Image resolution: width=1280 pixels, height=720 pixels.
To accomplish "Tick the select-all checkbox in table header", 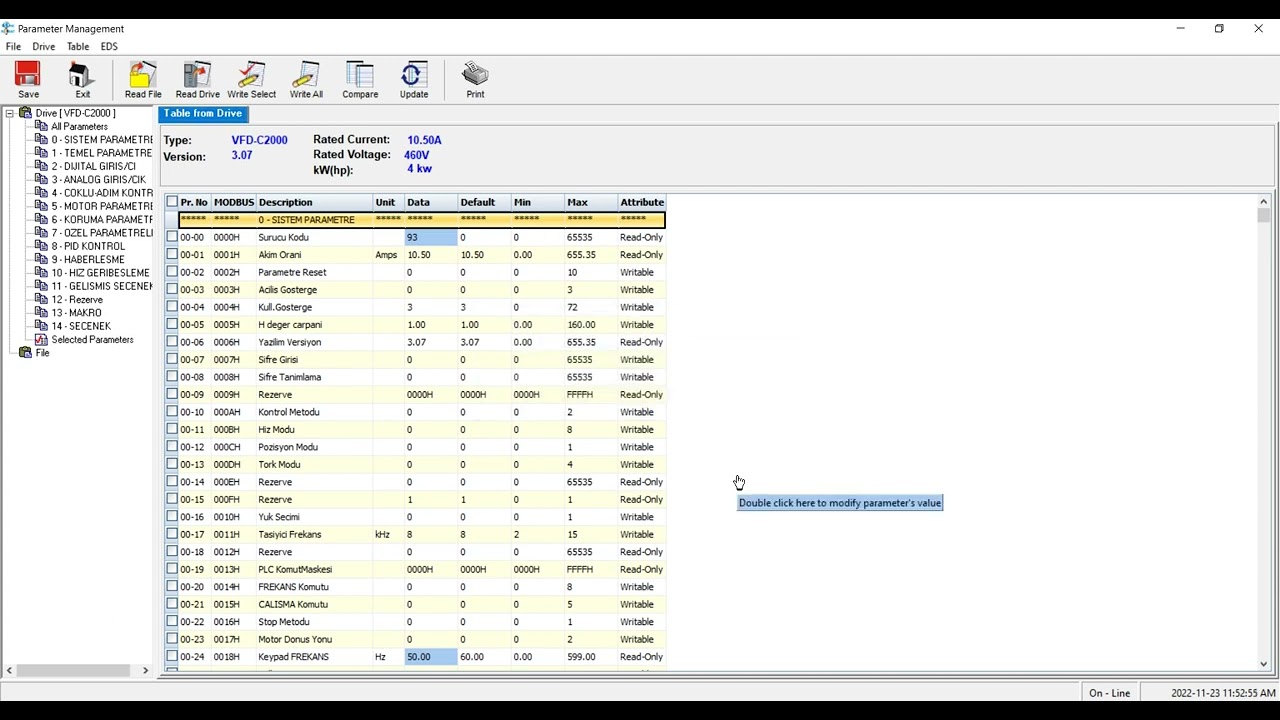I will (172, 202).
